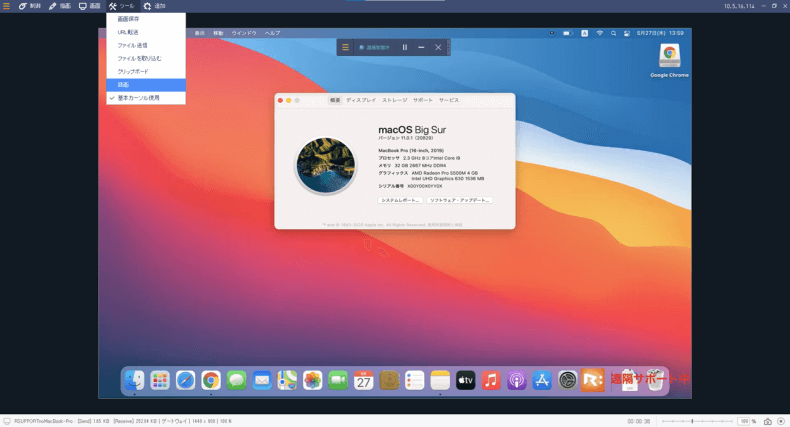This screenshot has width=790, height=427.
Task: Open App Store in the Dock
Action: pyautogui.click(x=542, y=381)
